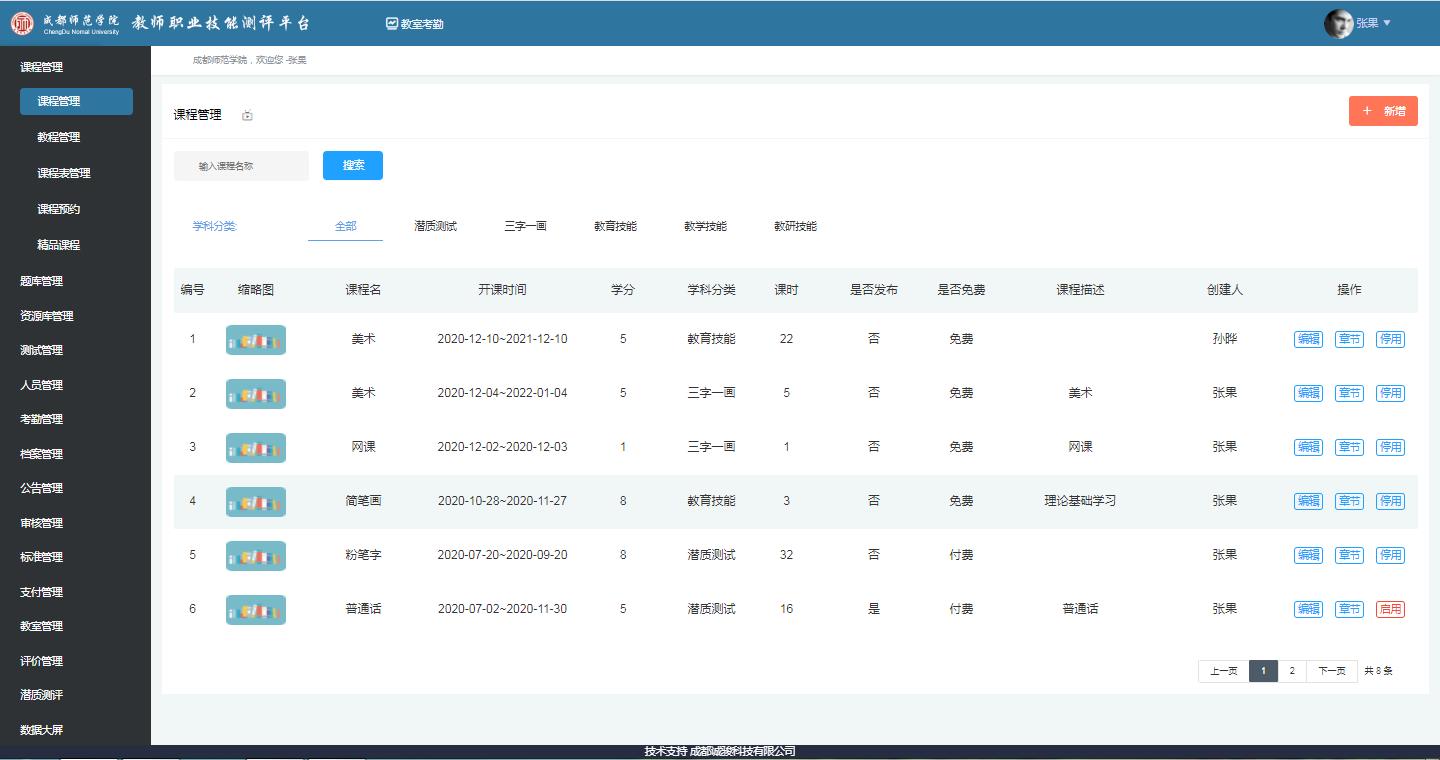
Task: Click the video icon beside 课程管理 title
Action: 248,116
